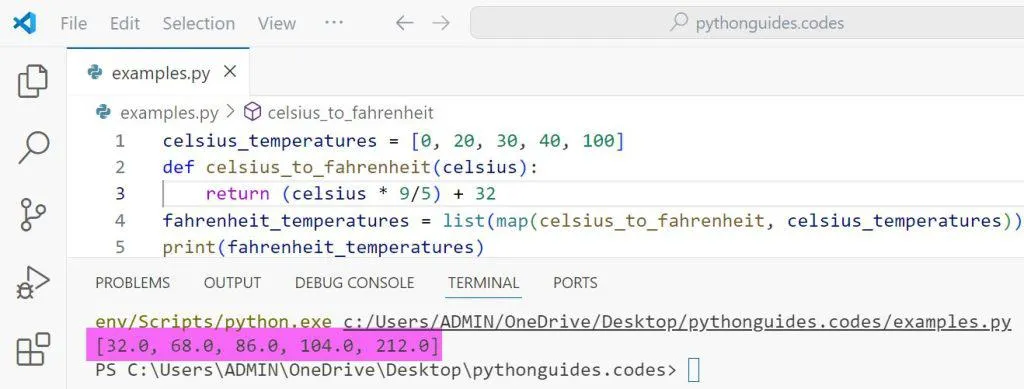Switch to the DEBUG CONSOLE panel tab
Screen dimensions: 1024x389
355,283
